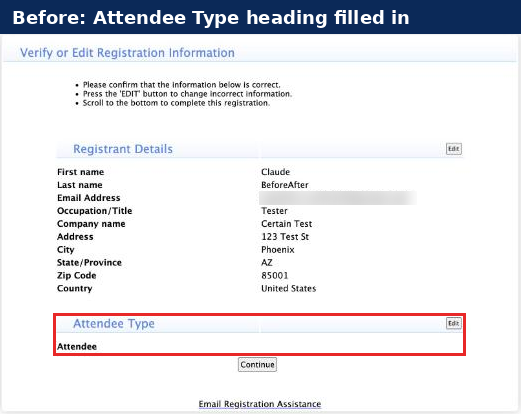Click Edit button beside Registrant Details
The width and height of the screenshot is (521, 414).
[x=454, y=149]
